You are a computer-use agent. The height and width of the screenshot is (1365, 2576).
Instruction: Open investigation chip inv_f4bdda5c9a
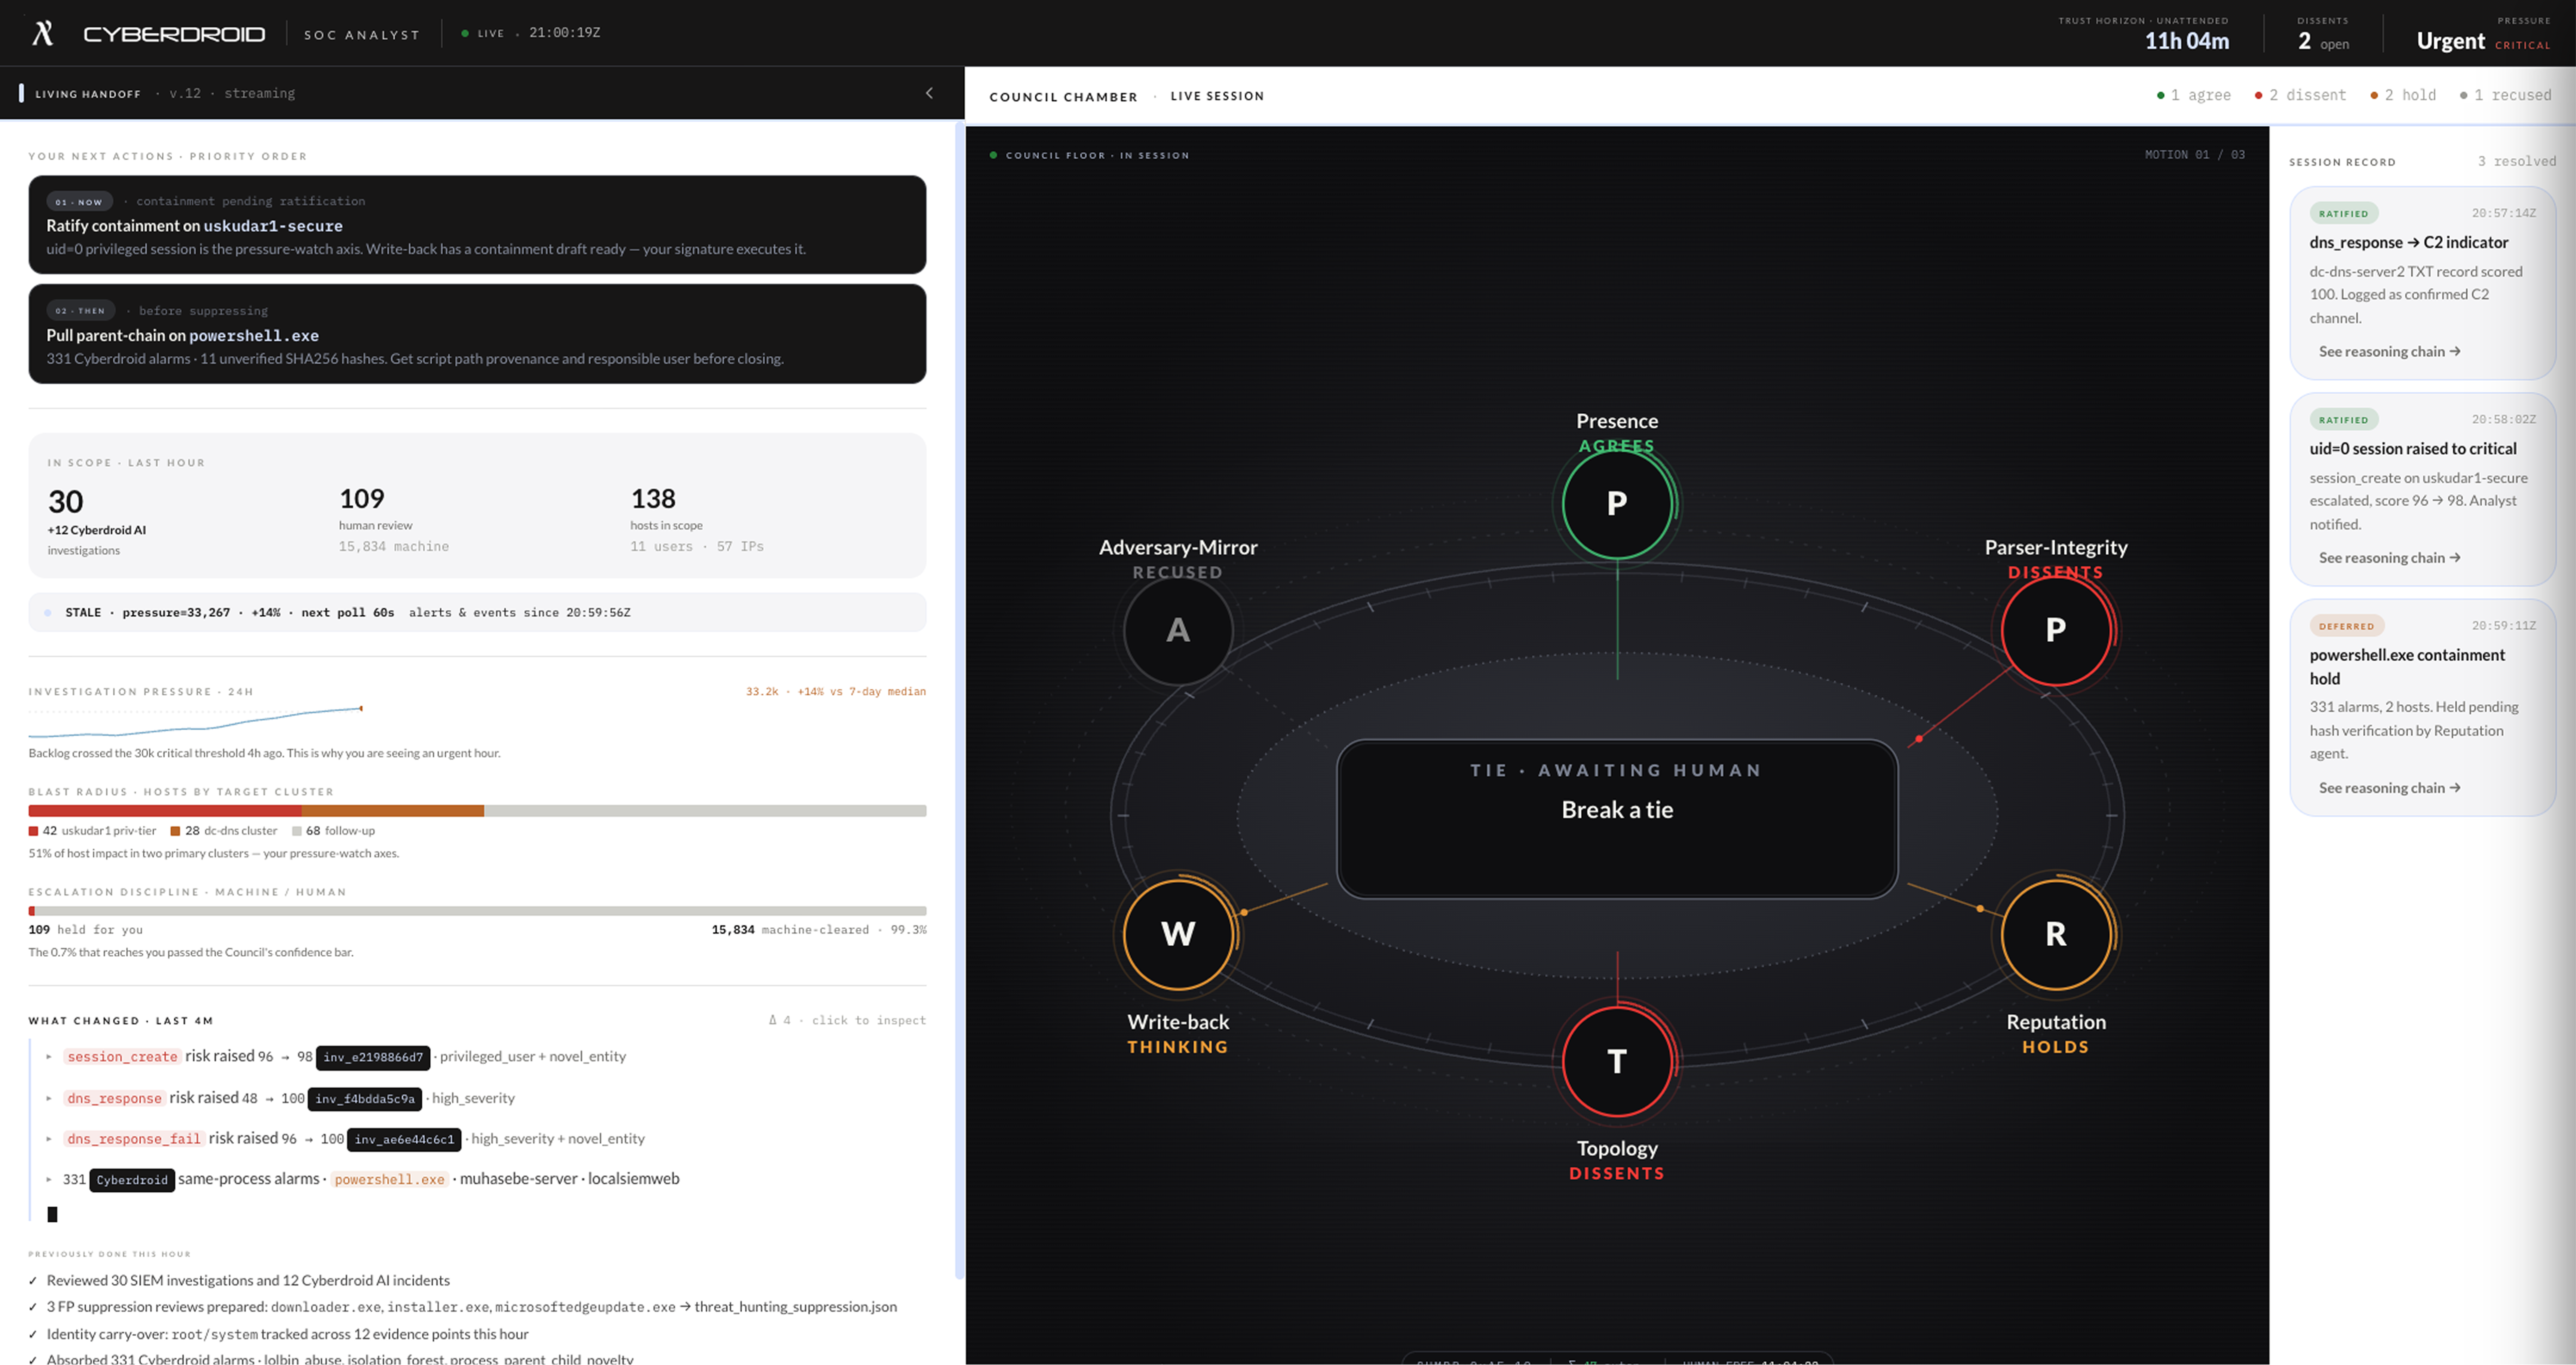pos(365,1099)
